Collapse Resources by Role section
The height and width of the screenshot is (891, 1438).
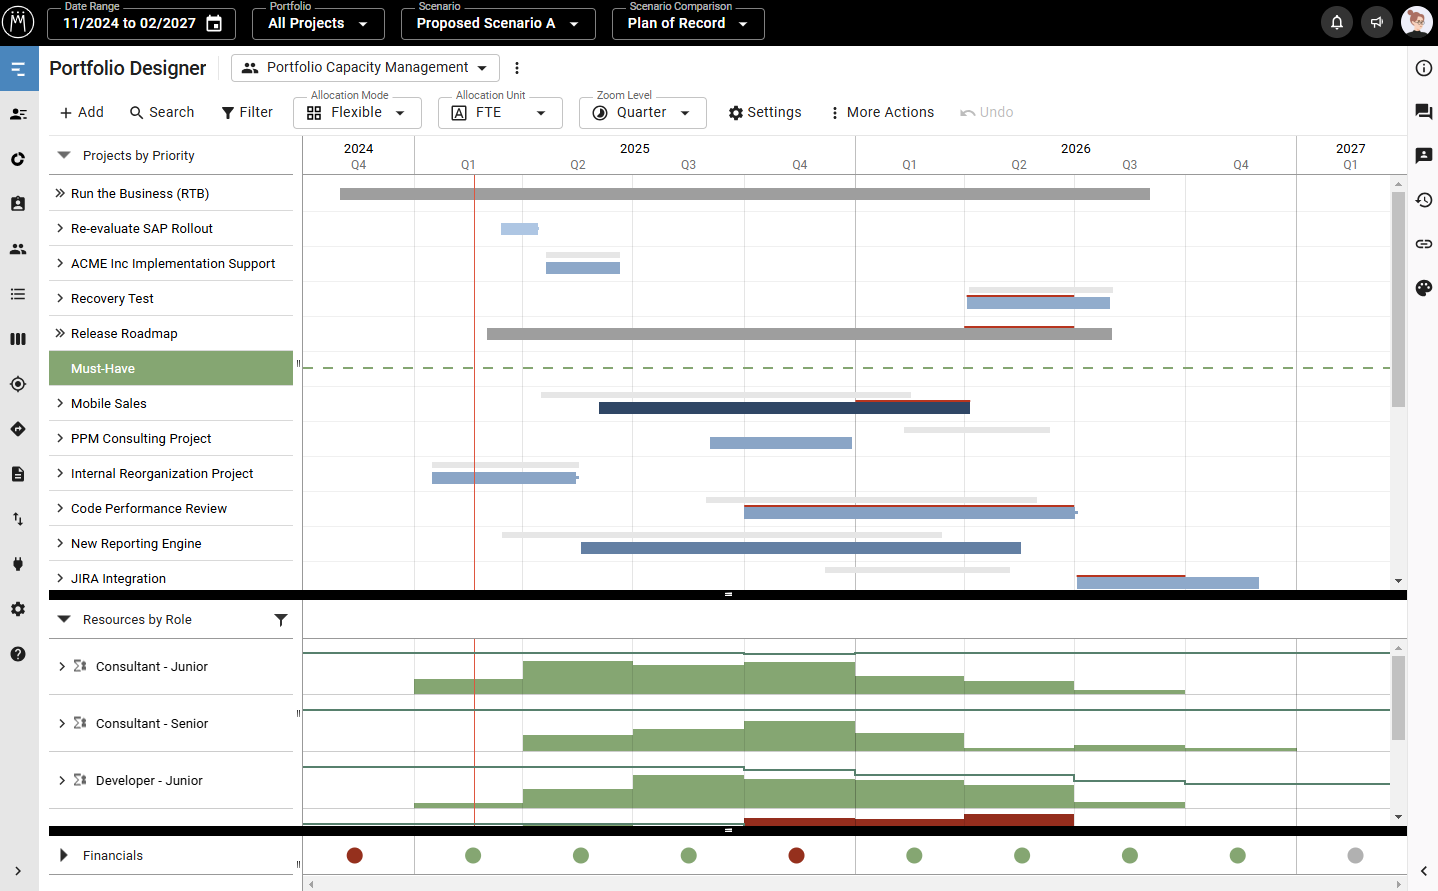click(64, 620)
